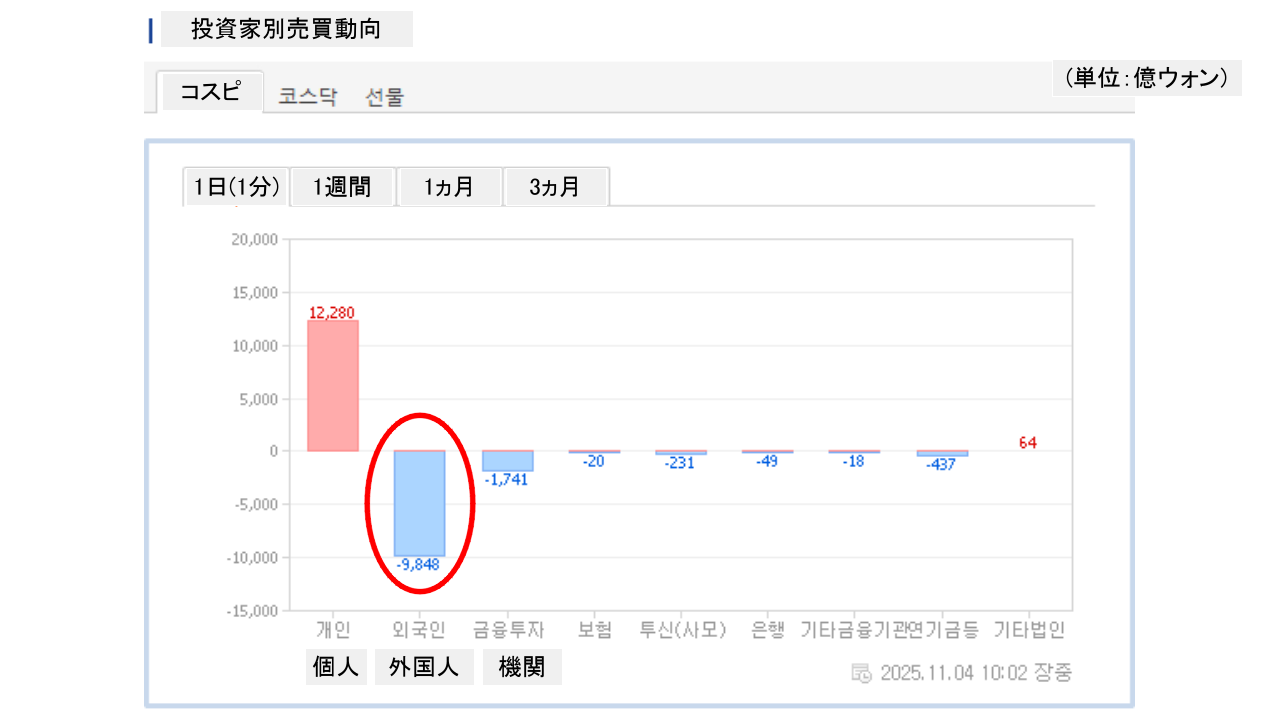Click the clock icon beside the timestamp
Screen dimensions: 1280x720
tap(861, 673)
